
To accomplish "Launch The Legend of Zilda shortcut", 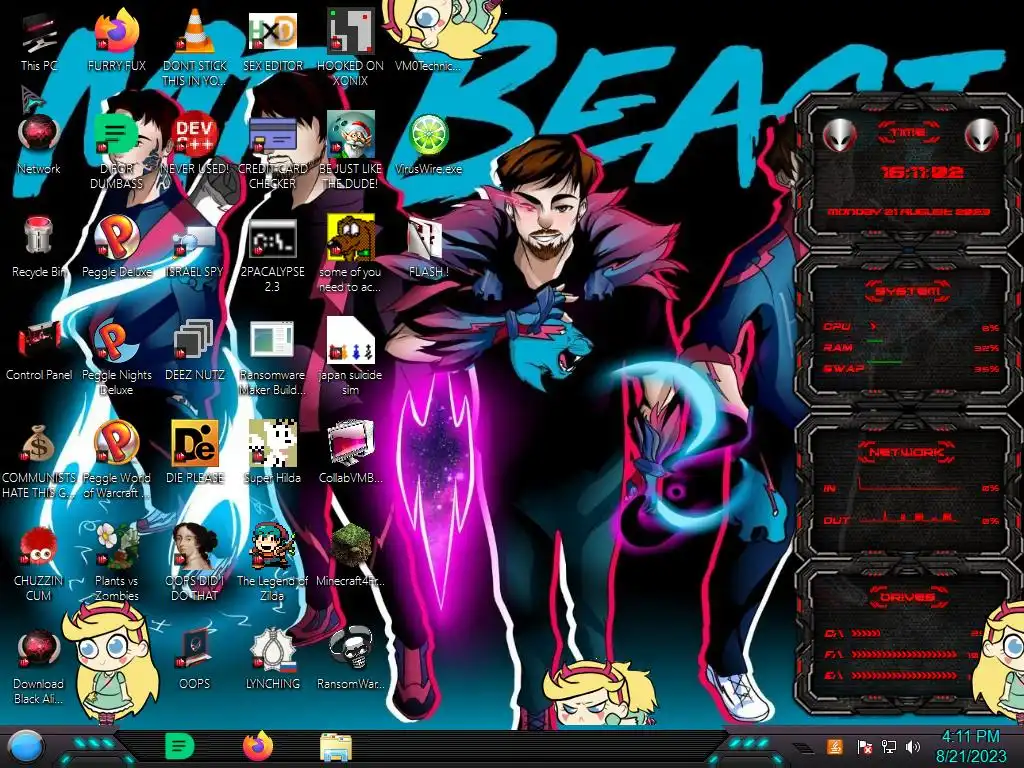I will pos(272,564).
